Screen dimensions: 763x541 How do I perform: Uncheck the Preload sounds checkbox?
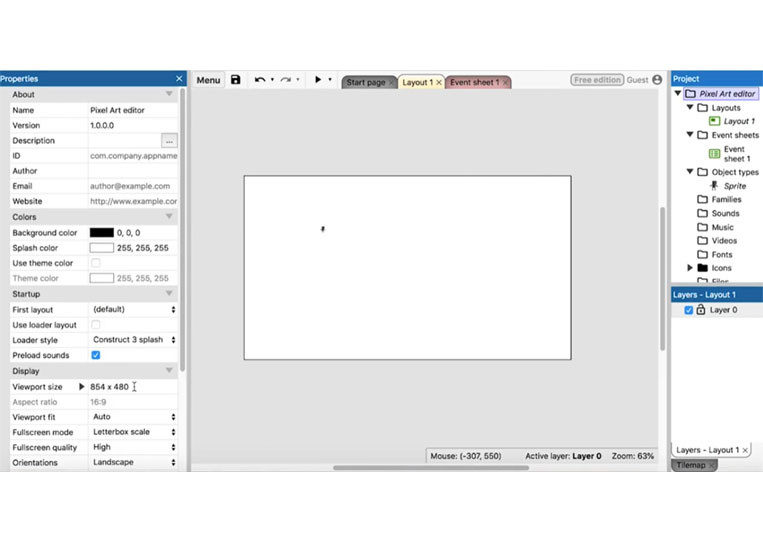point(96,355)
